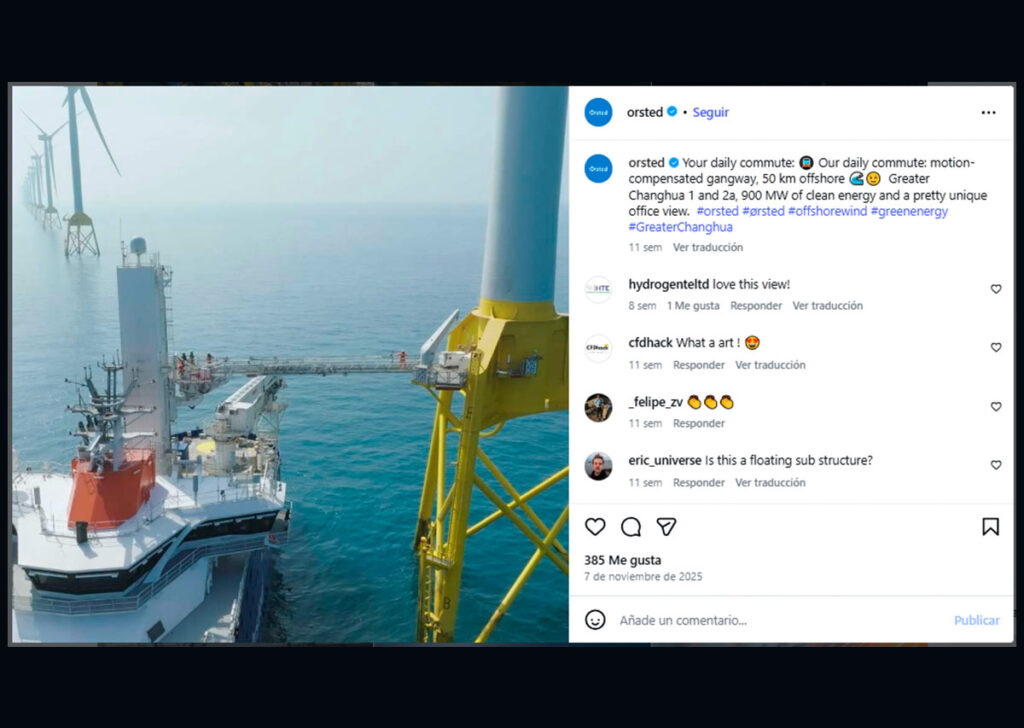Screen dimensions: 1024x728
Task: Expand caption translation with Ver traducción
Action: click(x=707, y=247)
